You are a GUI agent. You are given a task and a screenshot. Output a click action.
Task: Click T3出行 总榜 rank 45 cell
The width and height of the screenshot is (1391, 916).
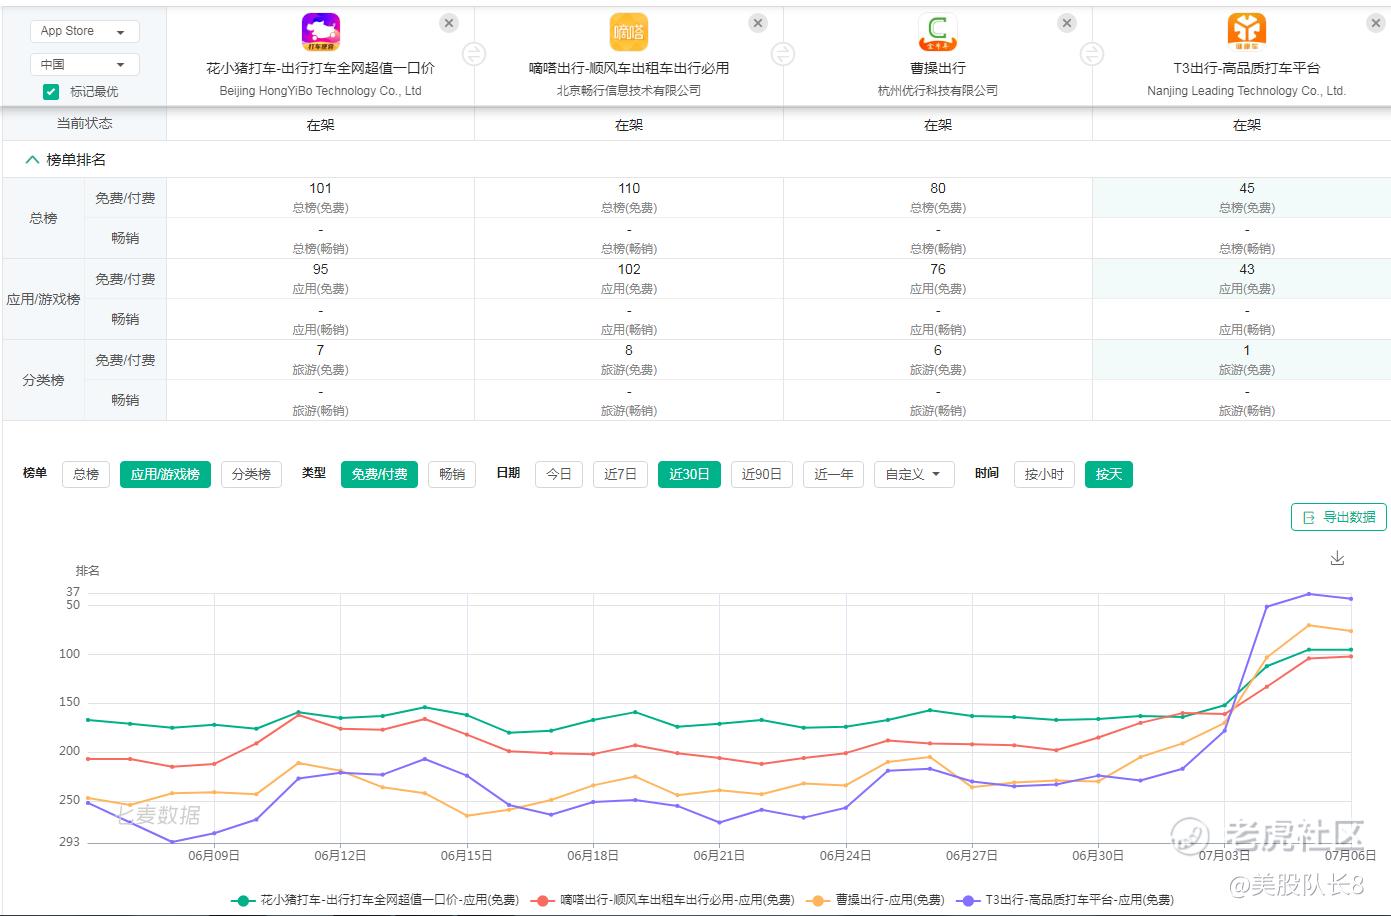point(1242,198)
